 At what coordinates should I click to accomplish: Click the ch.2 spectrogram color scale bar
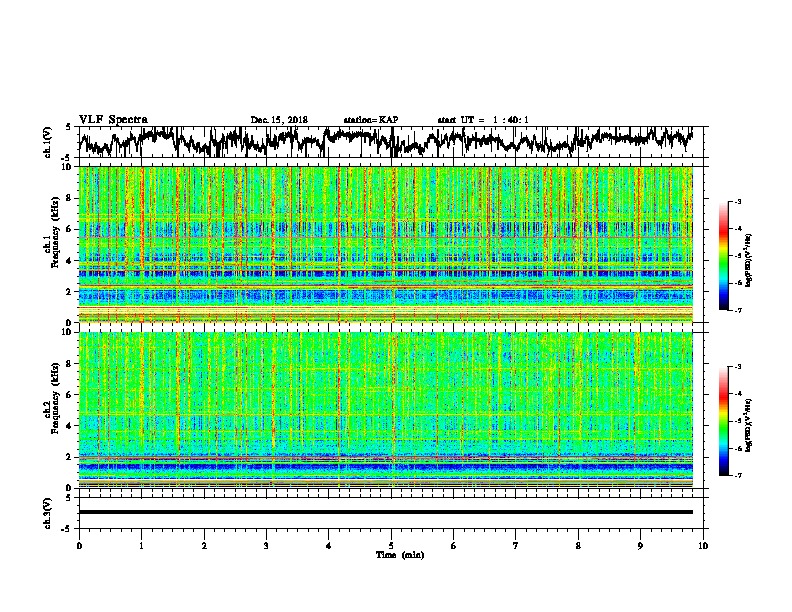click(x=723, y=421)
